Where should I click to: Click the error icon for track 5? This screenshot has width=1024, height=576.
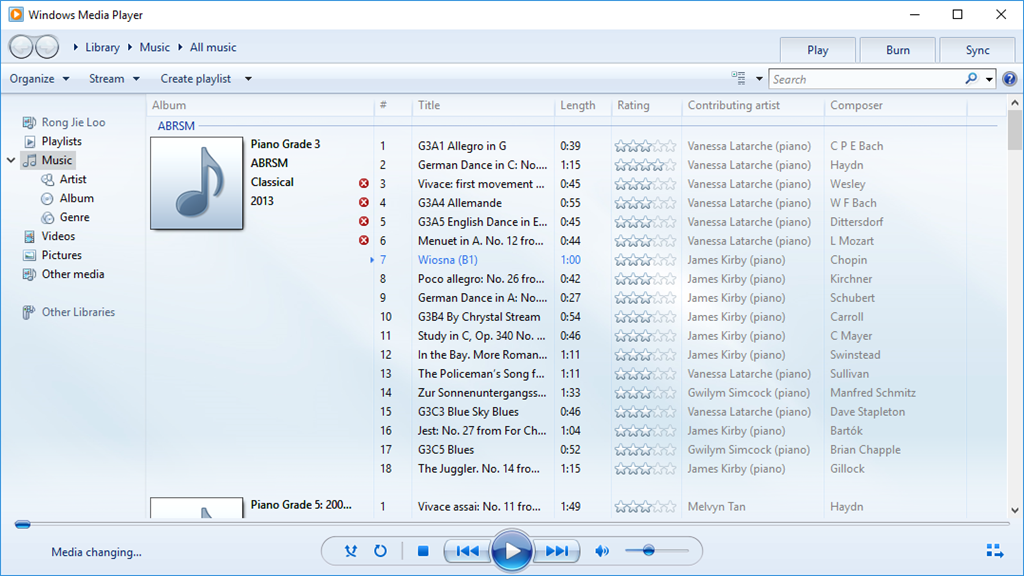[x=364, y=221]
